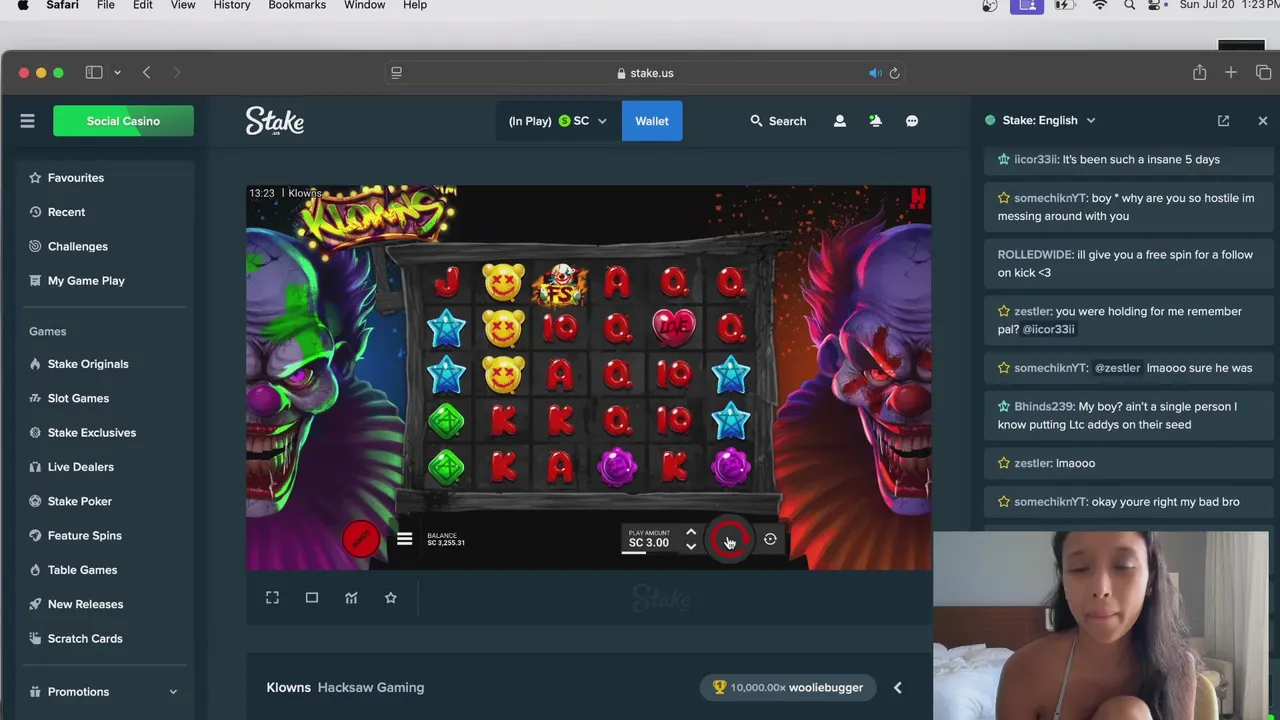Image resolution: width=1280 pixels, height=720 pixels.
Task: Open live stats chart icon
Action: click(351, 598)
